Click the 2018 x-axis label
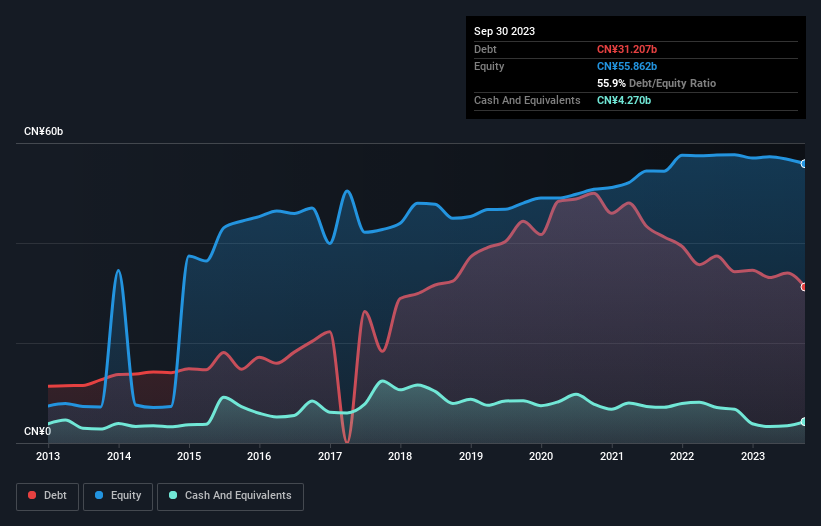Image resolution: width=821 pixels, height=526 pixels. (x=400, y=456)
